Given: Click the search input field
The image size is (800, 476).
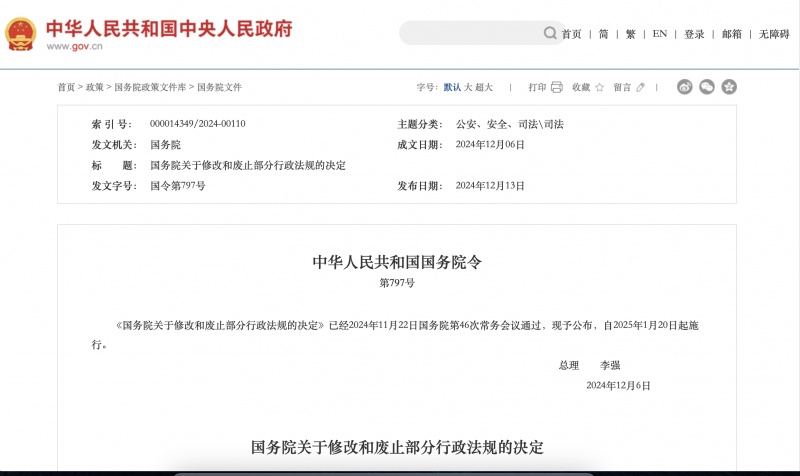Looking at the screenshot, I should [x=470, y=33].
